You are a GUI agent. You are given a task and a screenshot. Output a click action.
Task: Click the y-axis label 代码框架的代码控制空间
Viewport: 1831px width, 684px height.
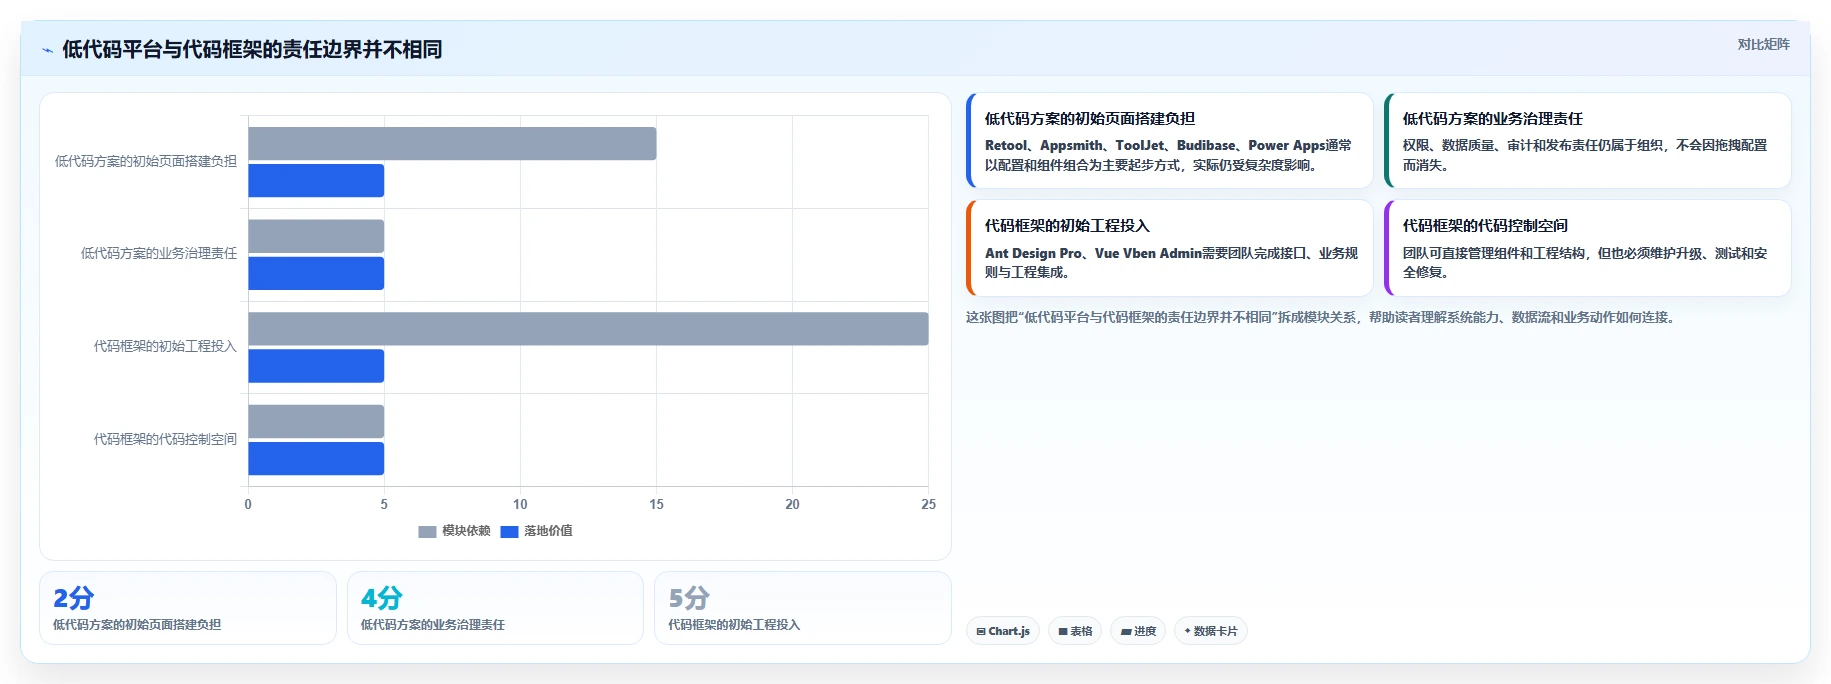[165, 439]
